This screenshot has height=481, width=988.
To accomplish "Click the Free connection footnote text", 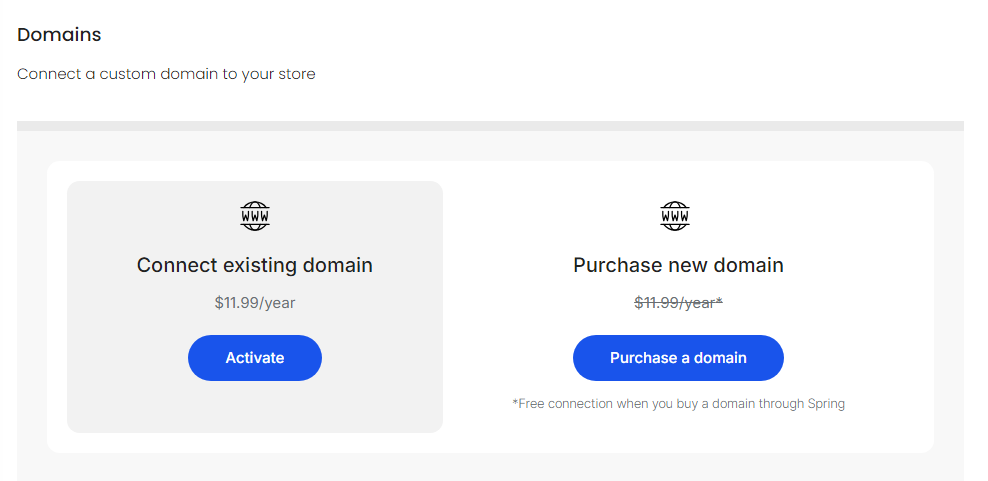I will coord(678,403).
